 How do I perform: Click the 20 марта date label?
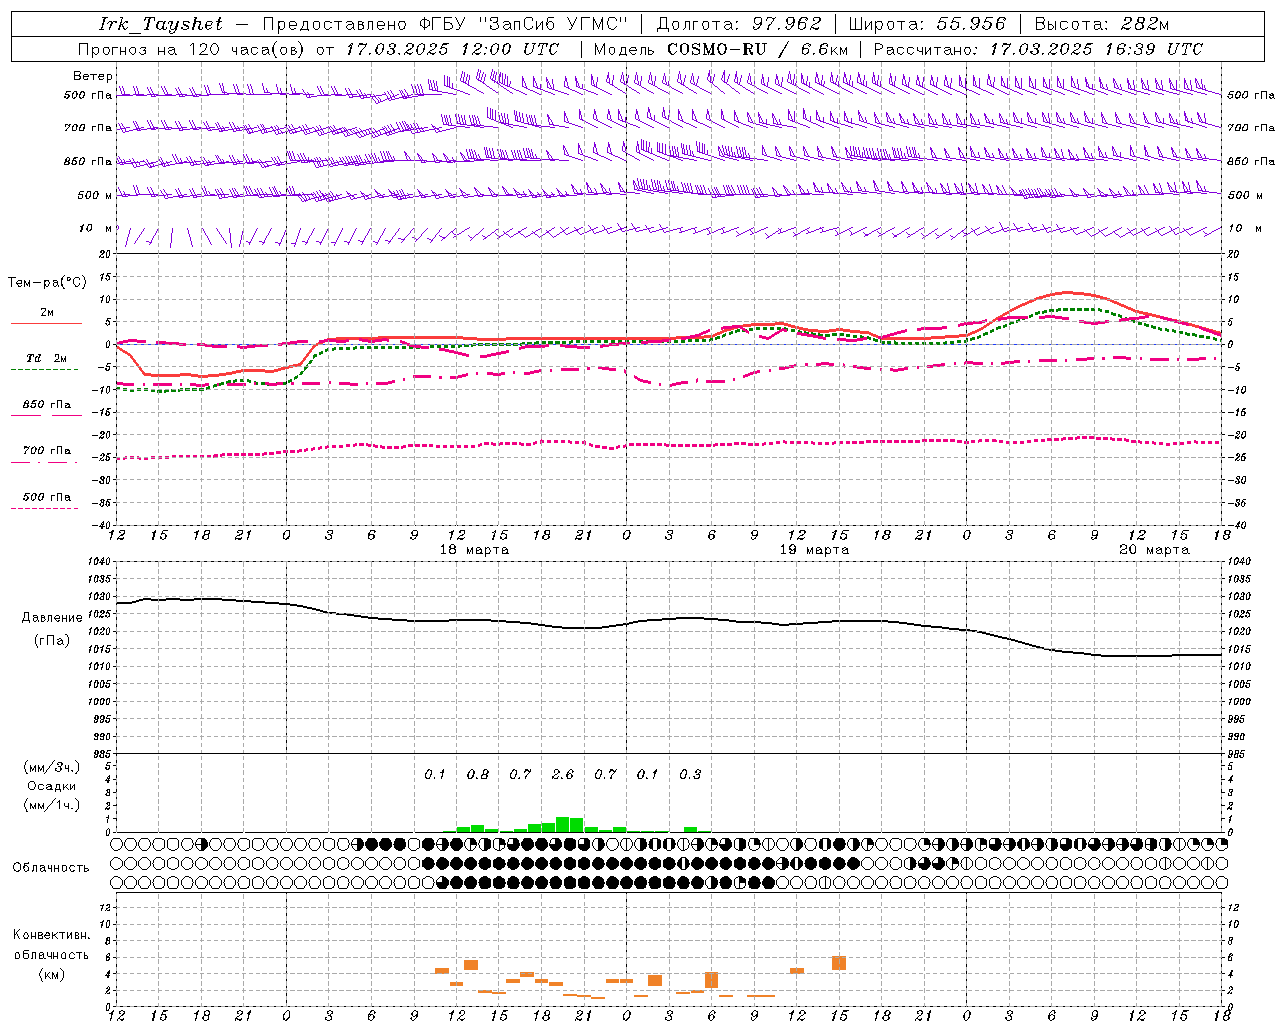point(1155,550)
